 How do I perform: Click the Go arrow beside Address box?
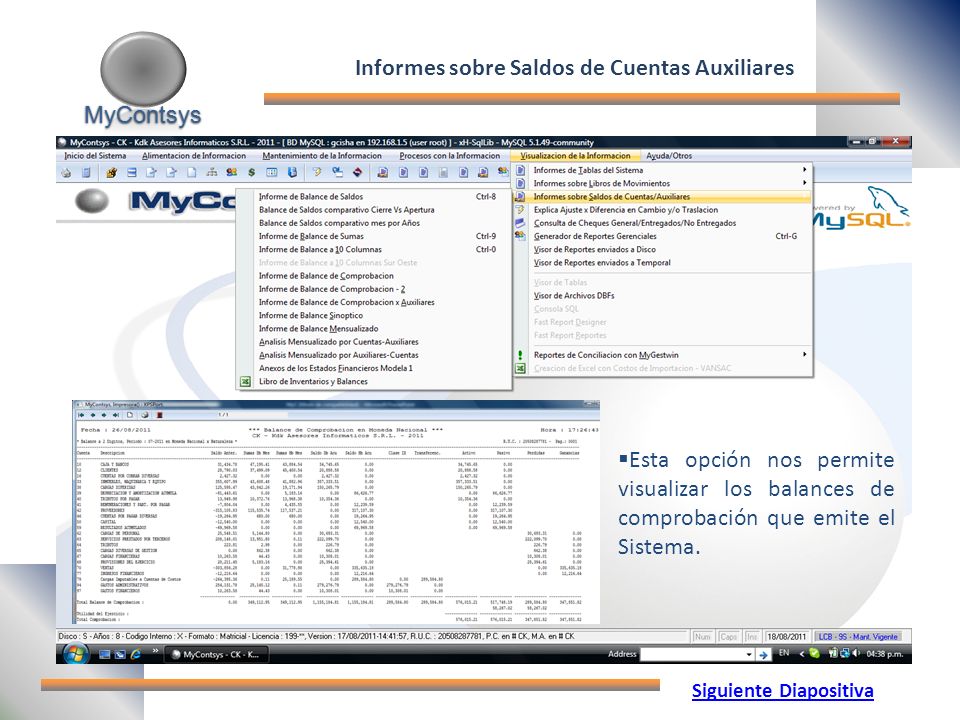763,654
